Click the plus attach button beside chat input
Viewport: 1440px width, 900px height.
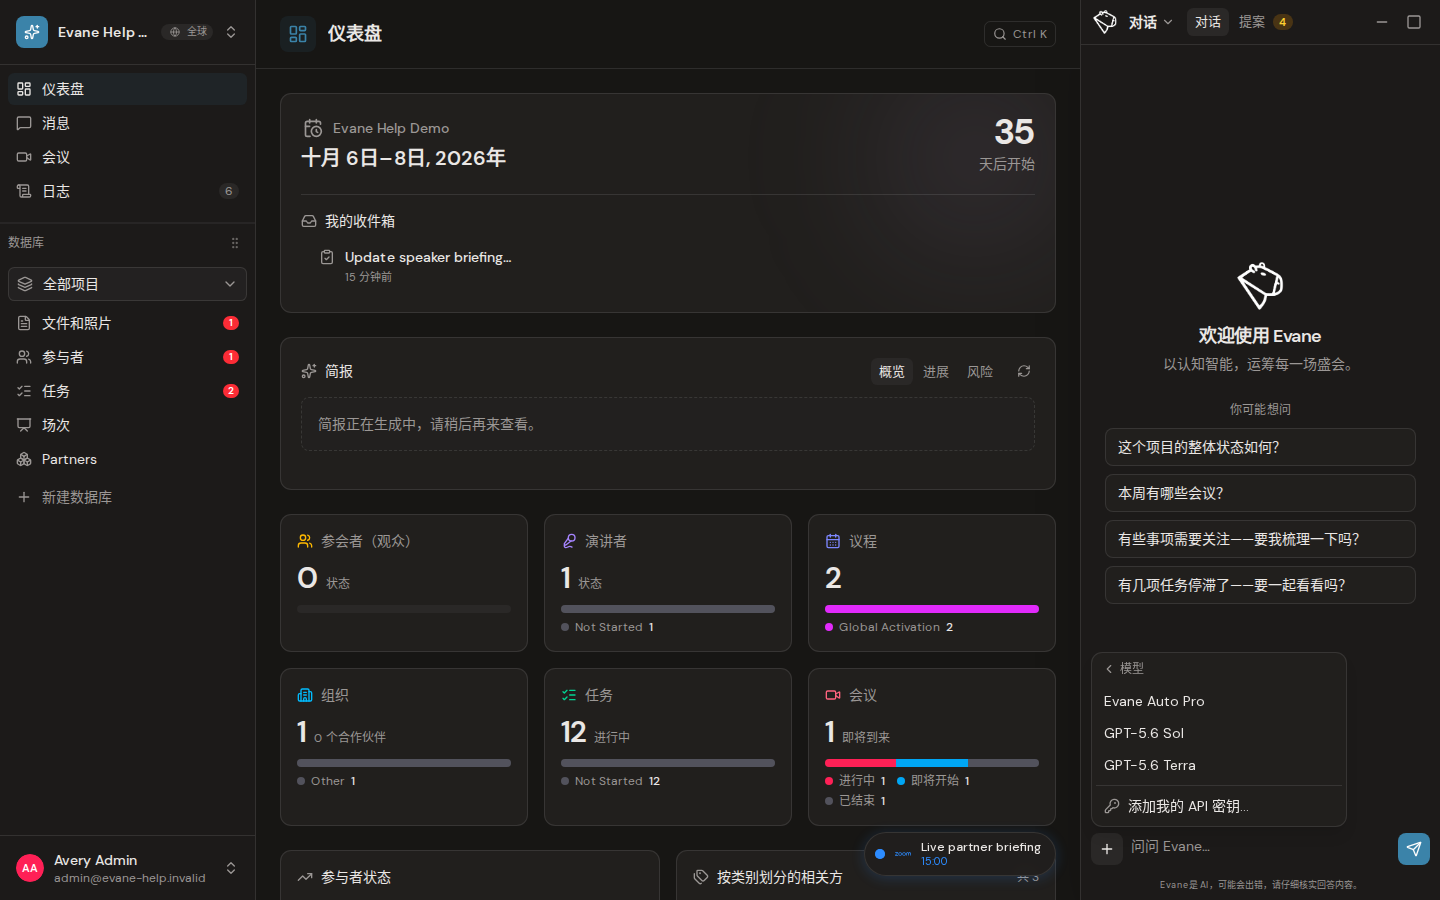tap(1107, 849)
